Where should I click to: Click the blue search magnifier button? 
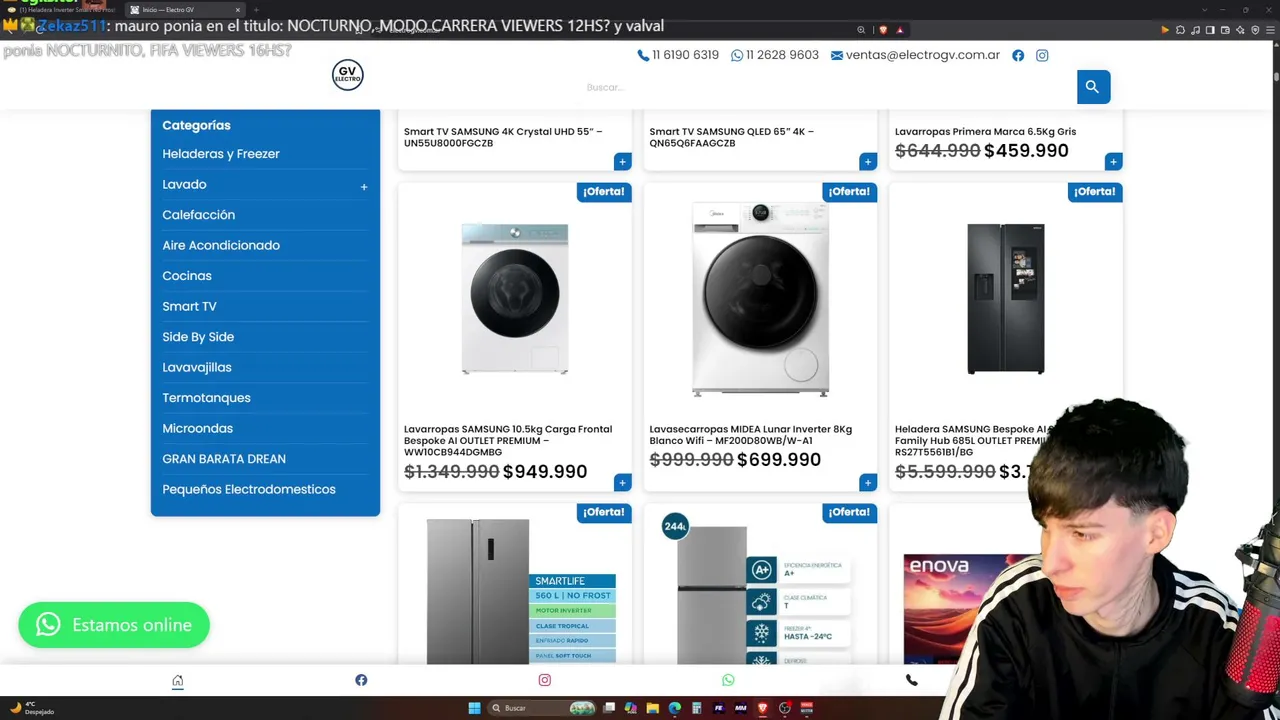pos(1093,87)
